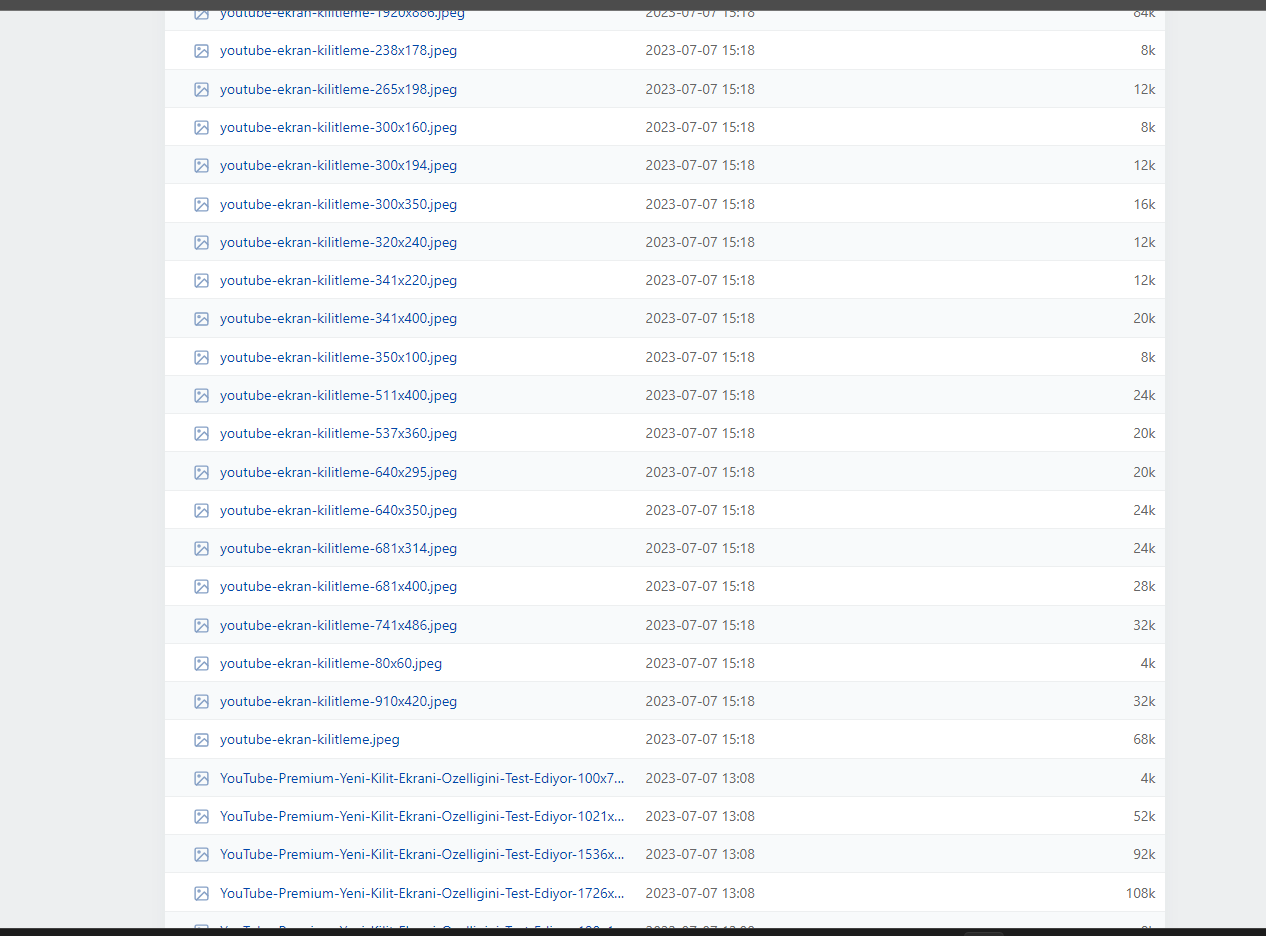Click the image icon beside YouTube-Premium file ending 1726x…
Image resolution: width=1266 pixels, height=936 pixels.
(x=201, y=893)
